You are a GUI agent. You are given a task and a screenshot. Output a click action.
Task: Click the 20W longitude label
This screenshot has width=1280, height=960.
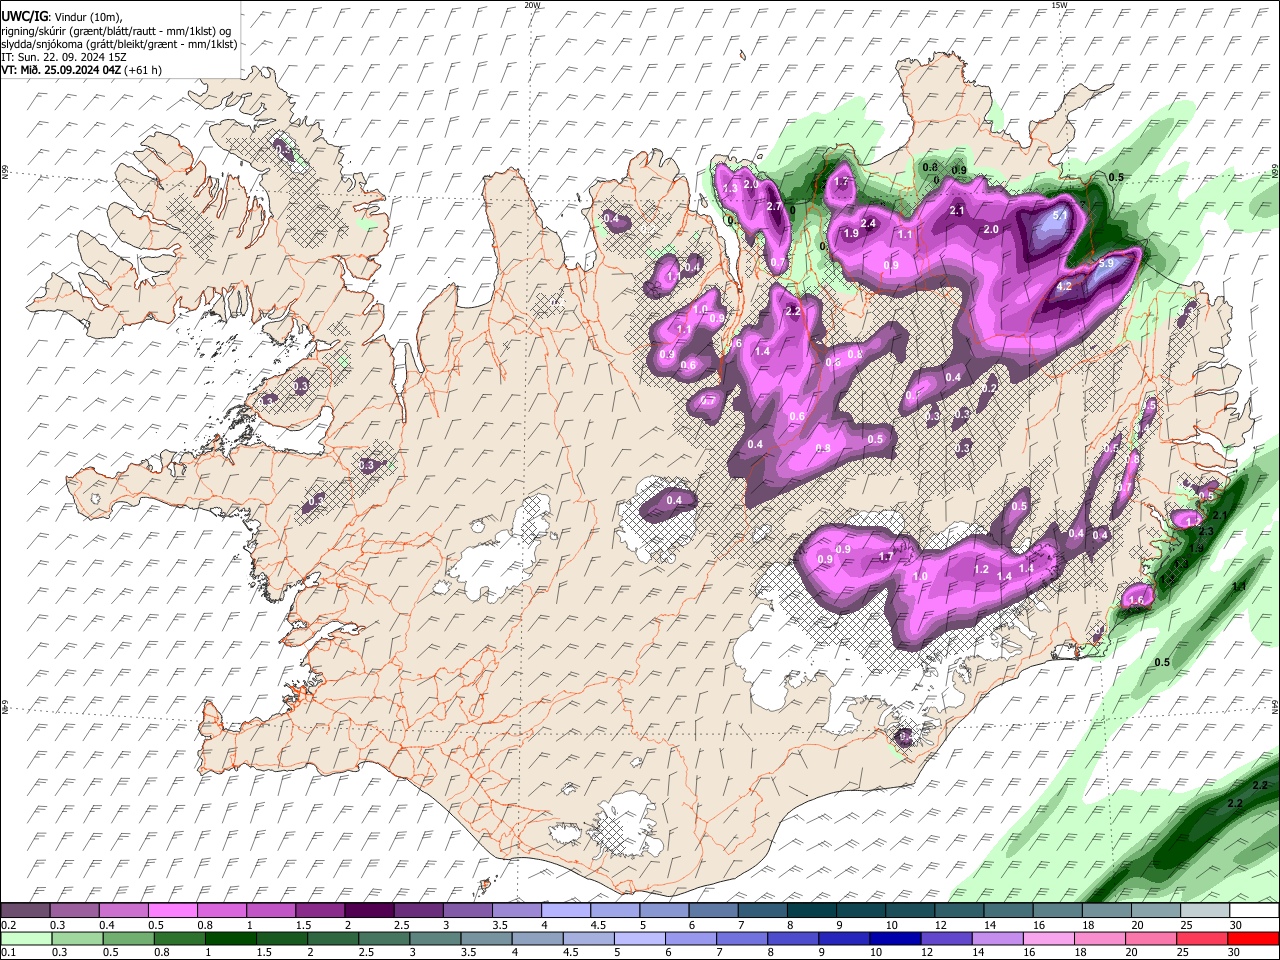pos(532,5)
